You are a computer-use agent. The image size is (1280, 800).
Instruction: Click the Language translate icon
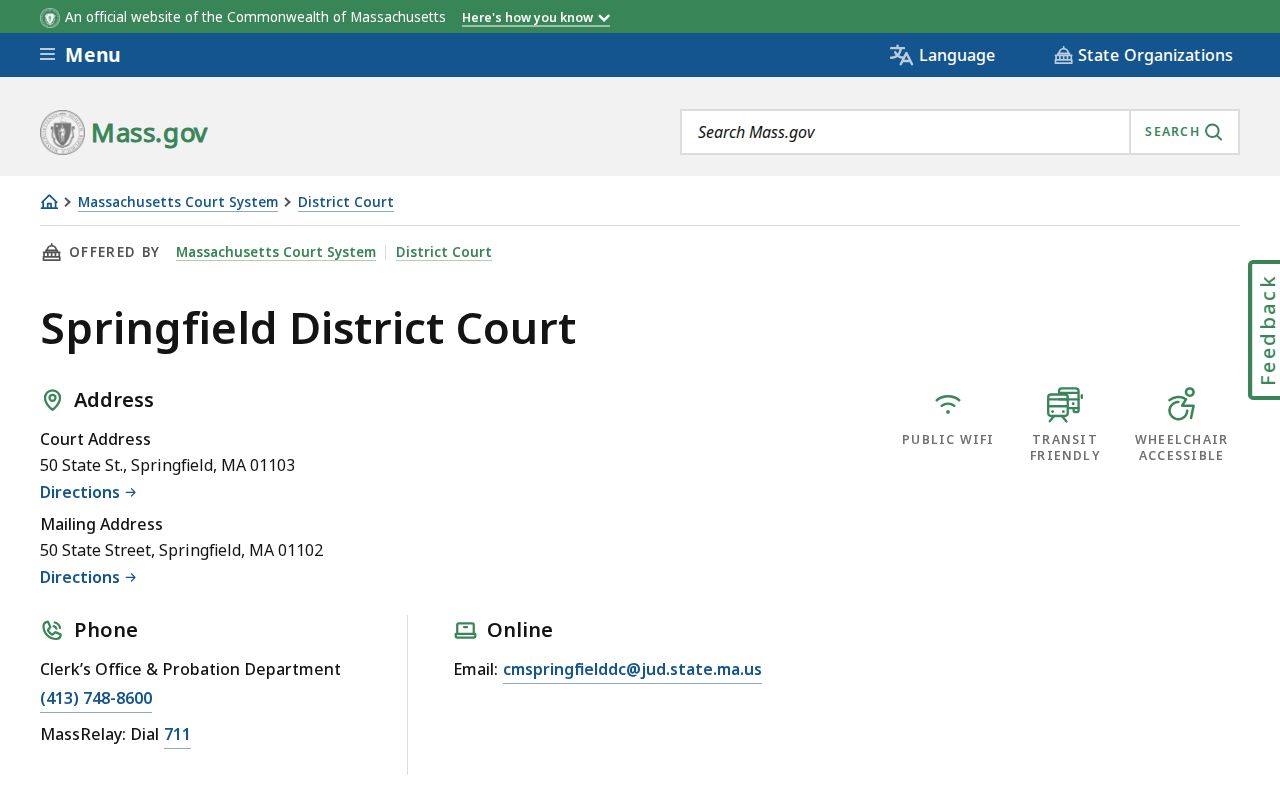coord(901,55)
